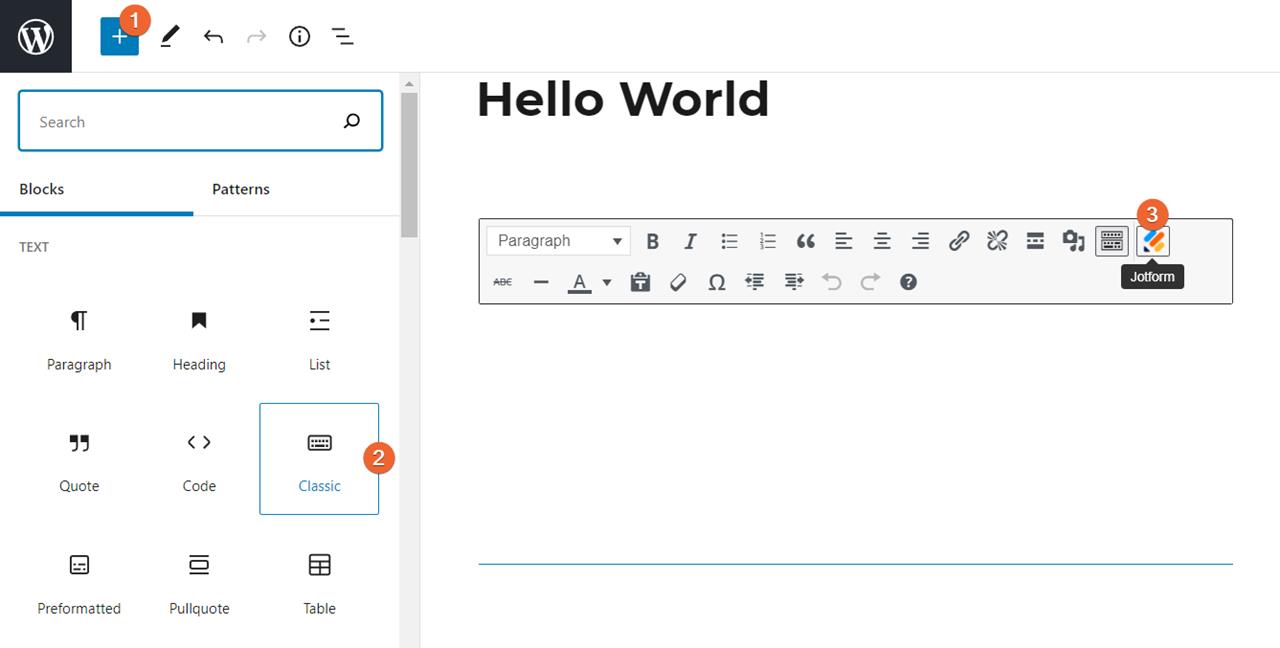The image size is (1280, 648).
Task: Toggle Strikethrough formatting
Action: pos(503,282)
